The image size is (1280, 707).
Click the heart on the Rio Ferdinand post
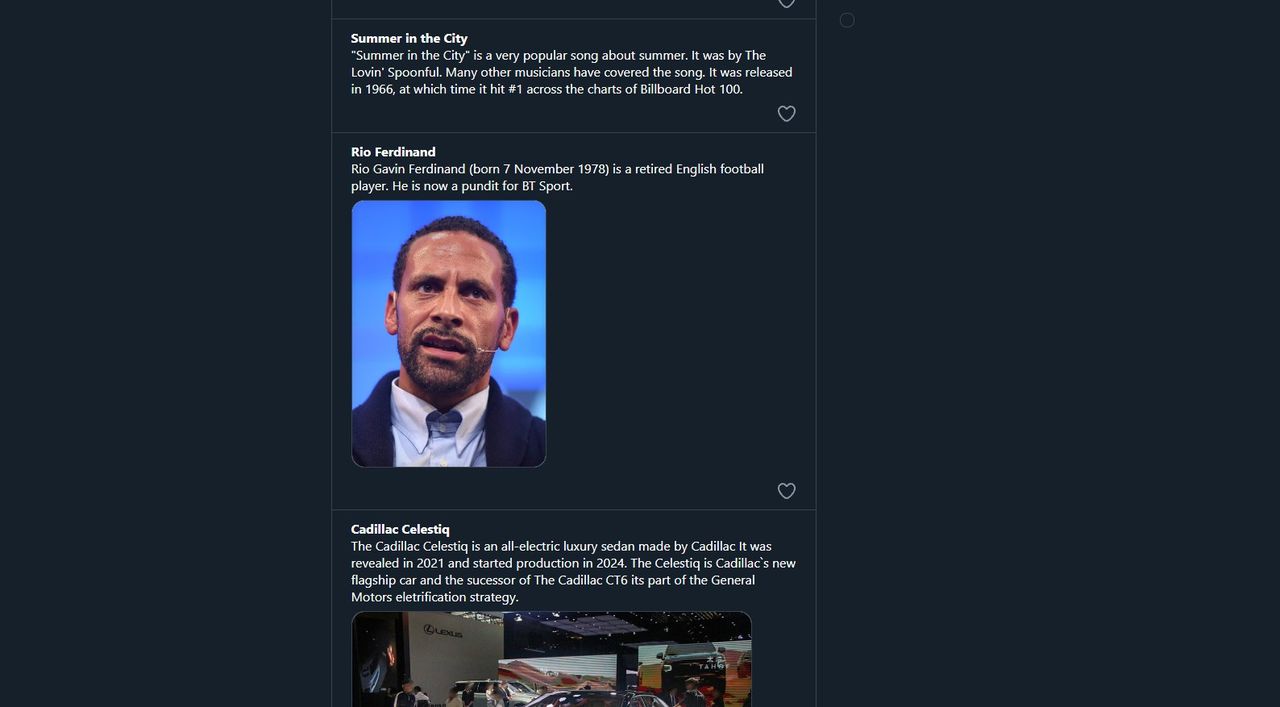786,491
